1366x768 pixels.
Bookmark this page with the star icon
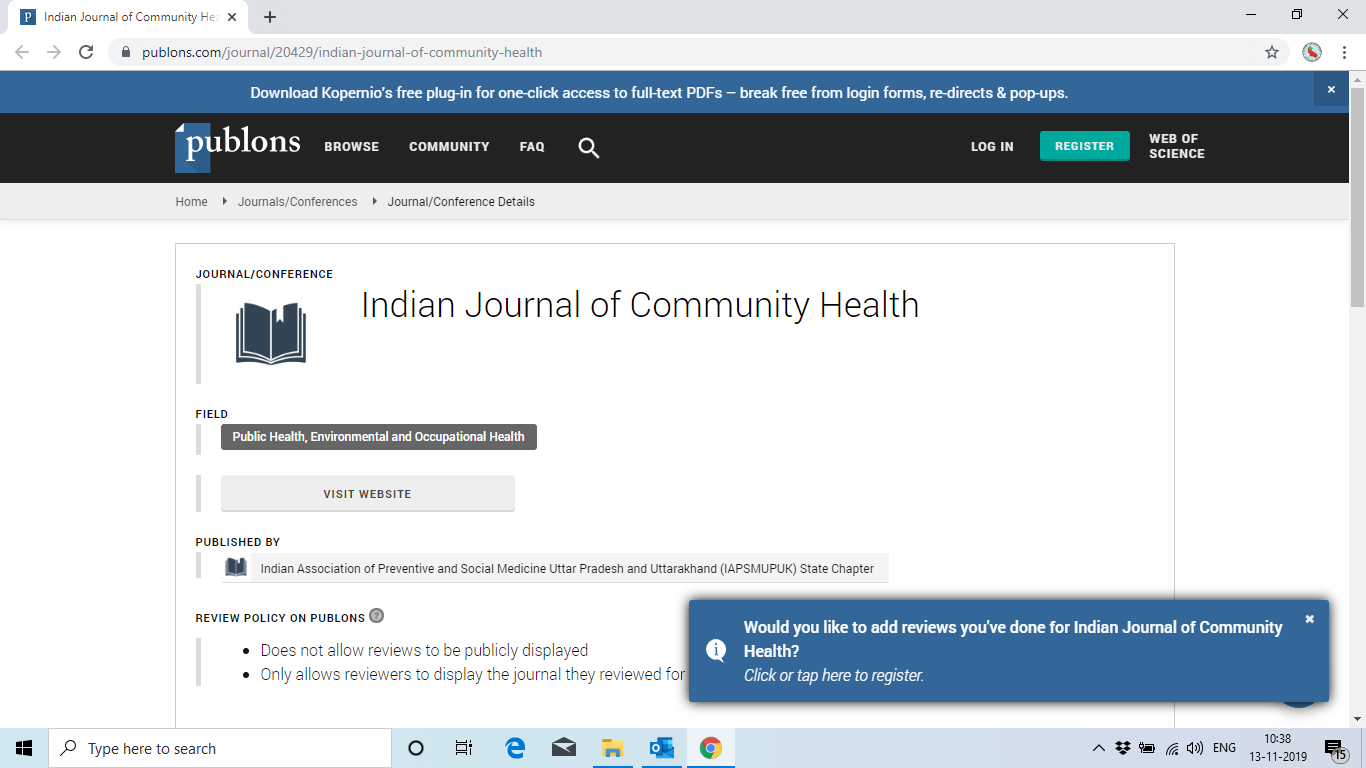pyautogui.click(x=1272, y=52)
